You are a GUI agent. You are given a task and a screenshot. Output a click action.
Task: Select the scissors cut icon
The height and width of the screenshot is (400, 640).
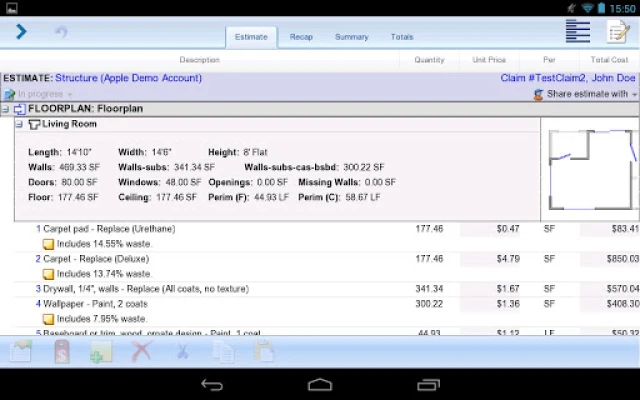pos(182,352)
